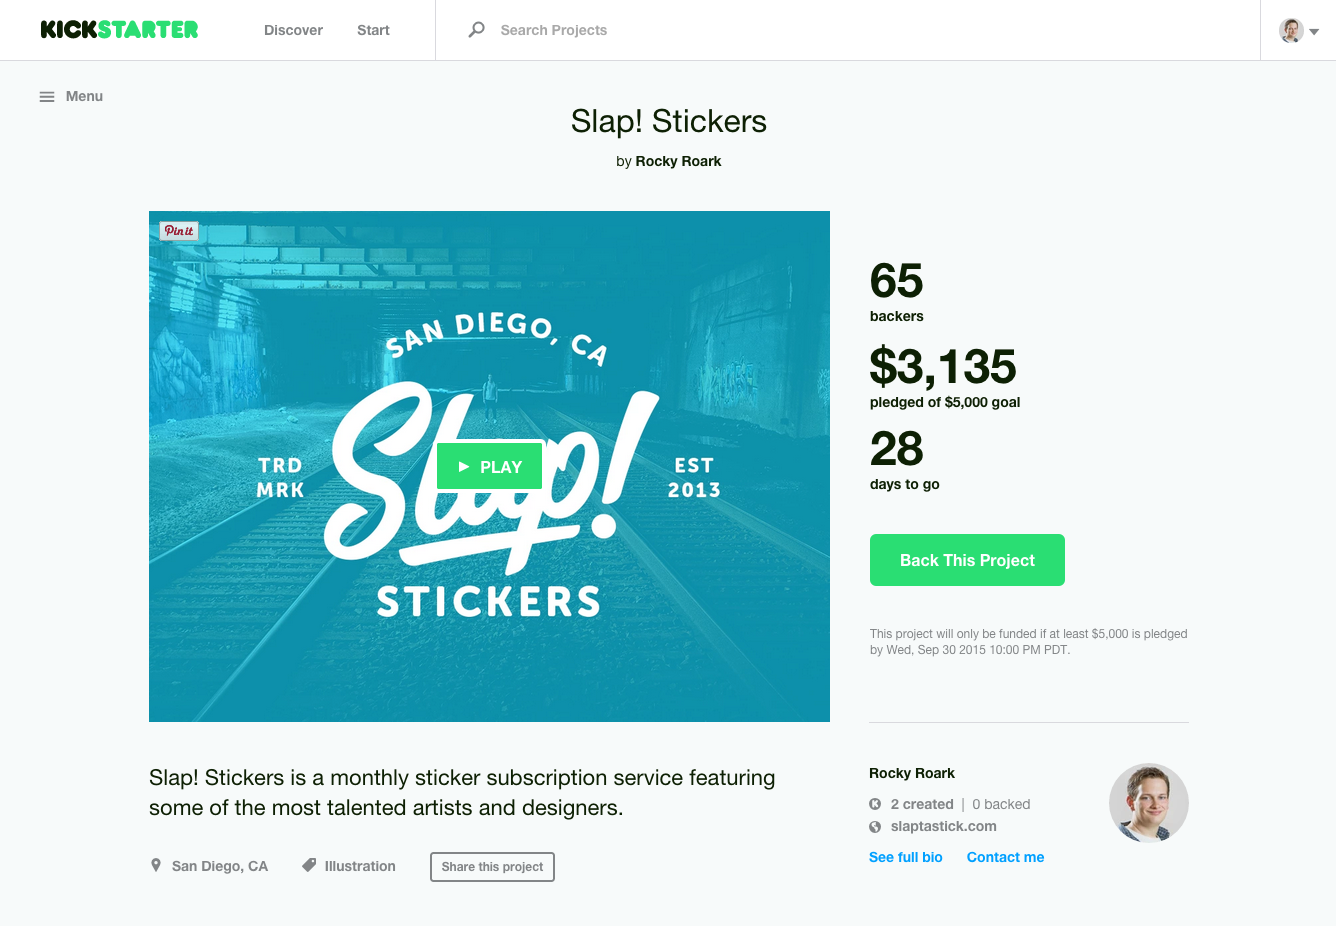Click the Pin it button on video
This screenshot has width=1336, height=926.
pos(180,231)
